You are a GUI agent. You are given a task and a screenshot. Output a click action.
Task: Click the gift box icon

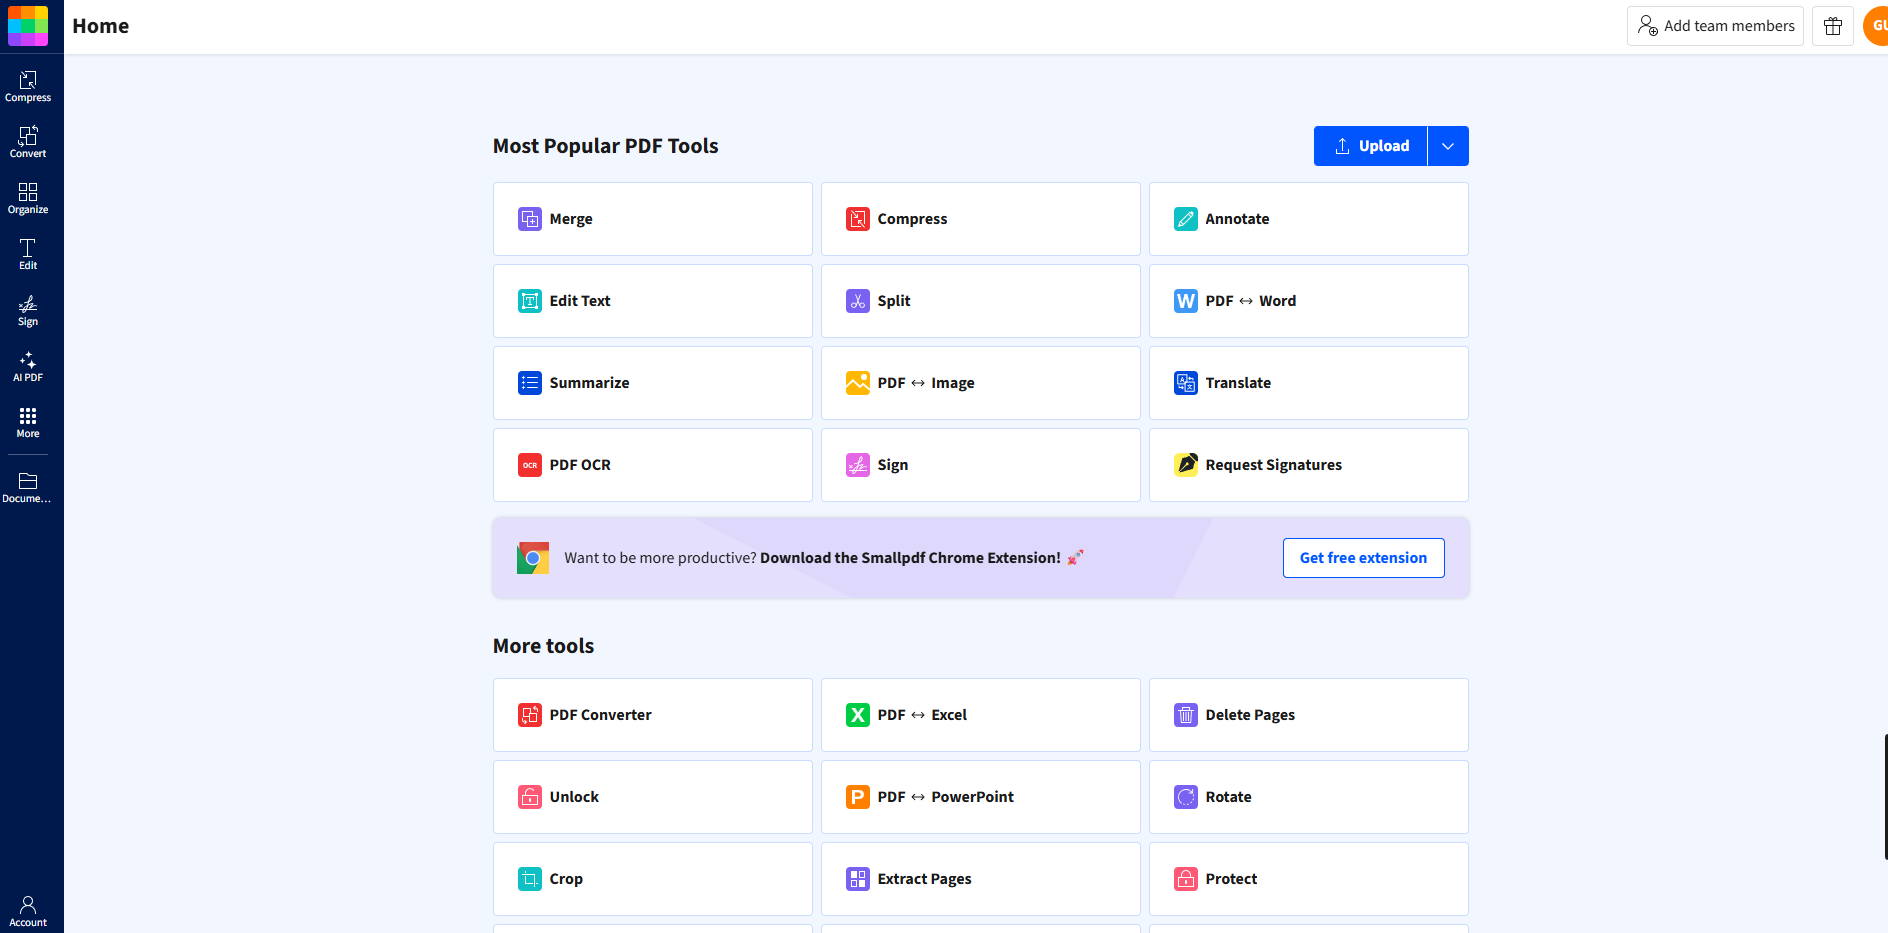pos(1833,26)
